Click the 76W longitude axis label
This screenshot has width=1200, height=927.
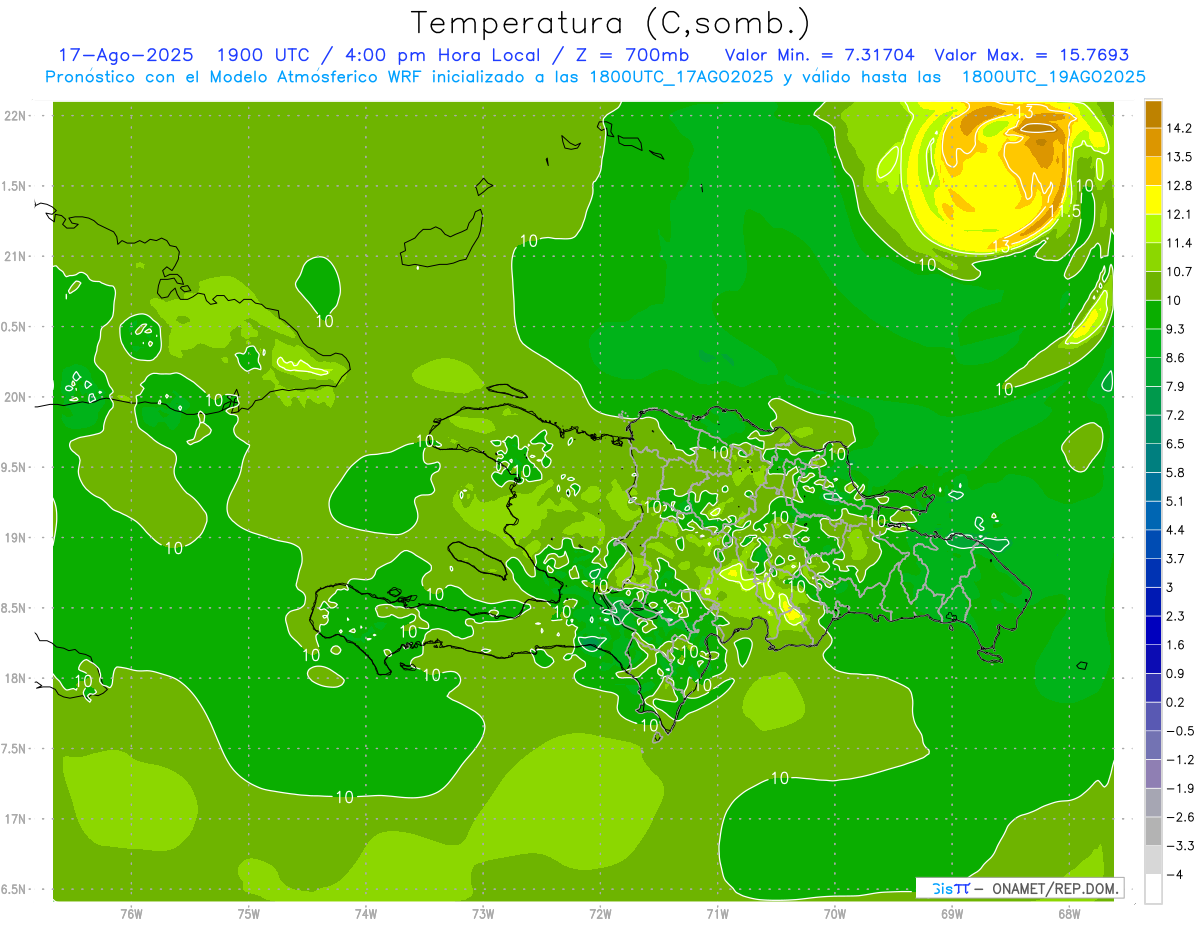pyautogui.click(x=131, y=914)
